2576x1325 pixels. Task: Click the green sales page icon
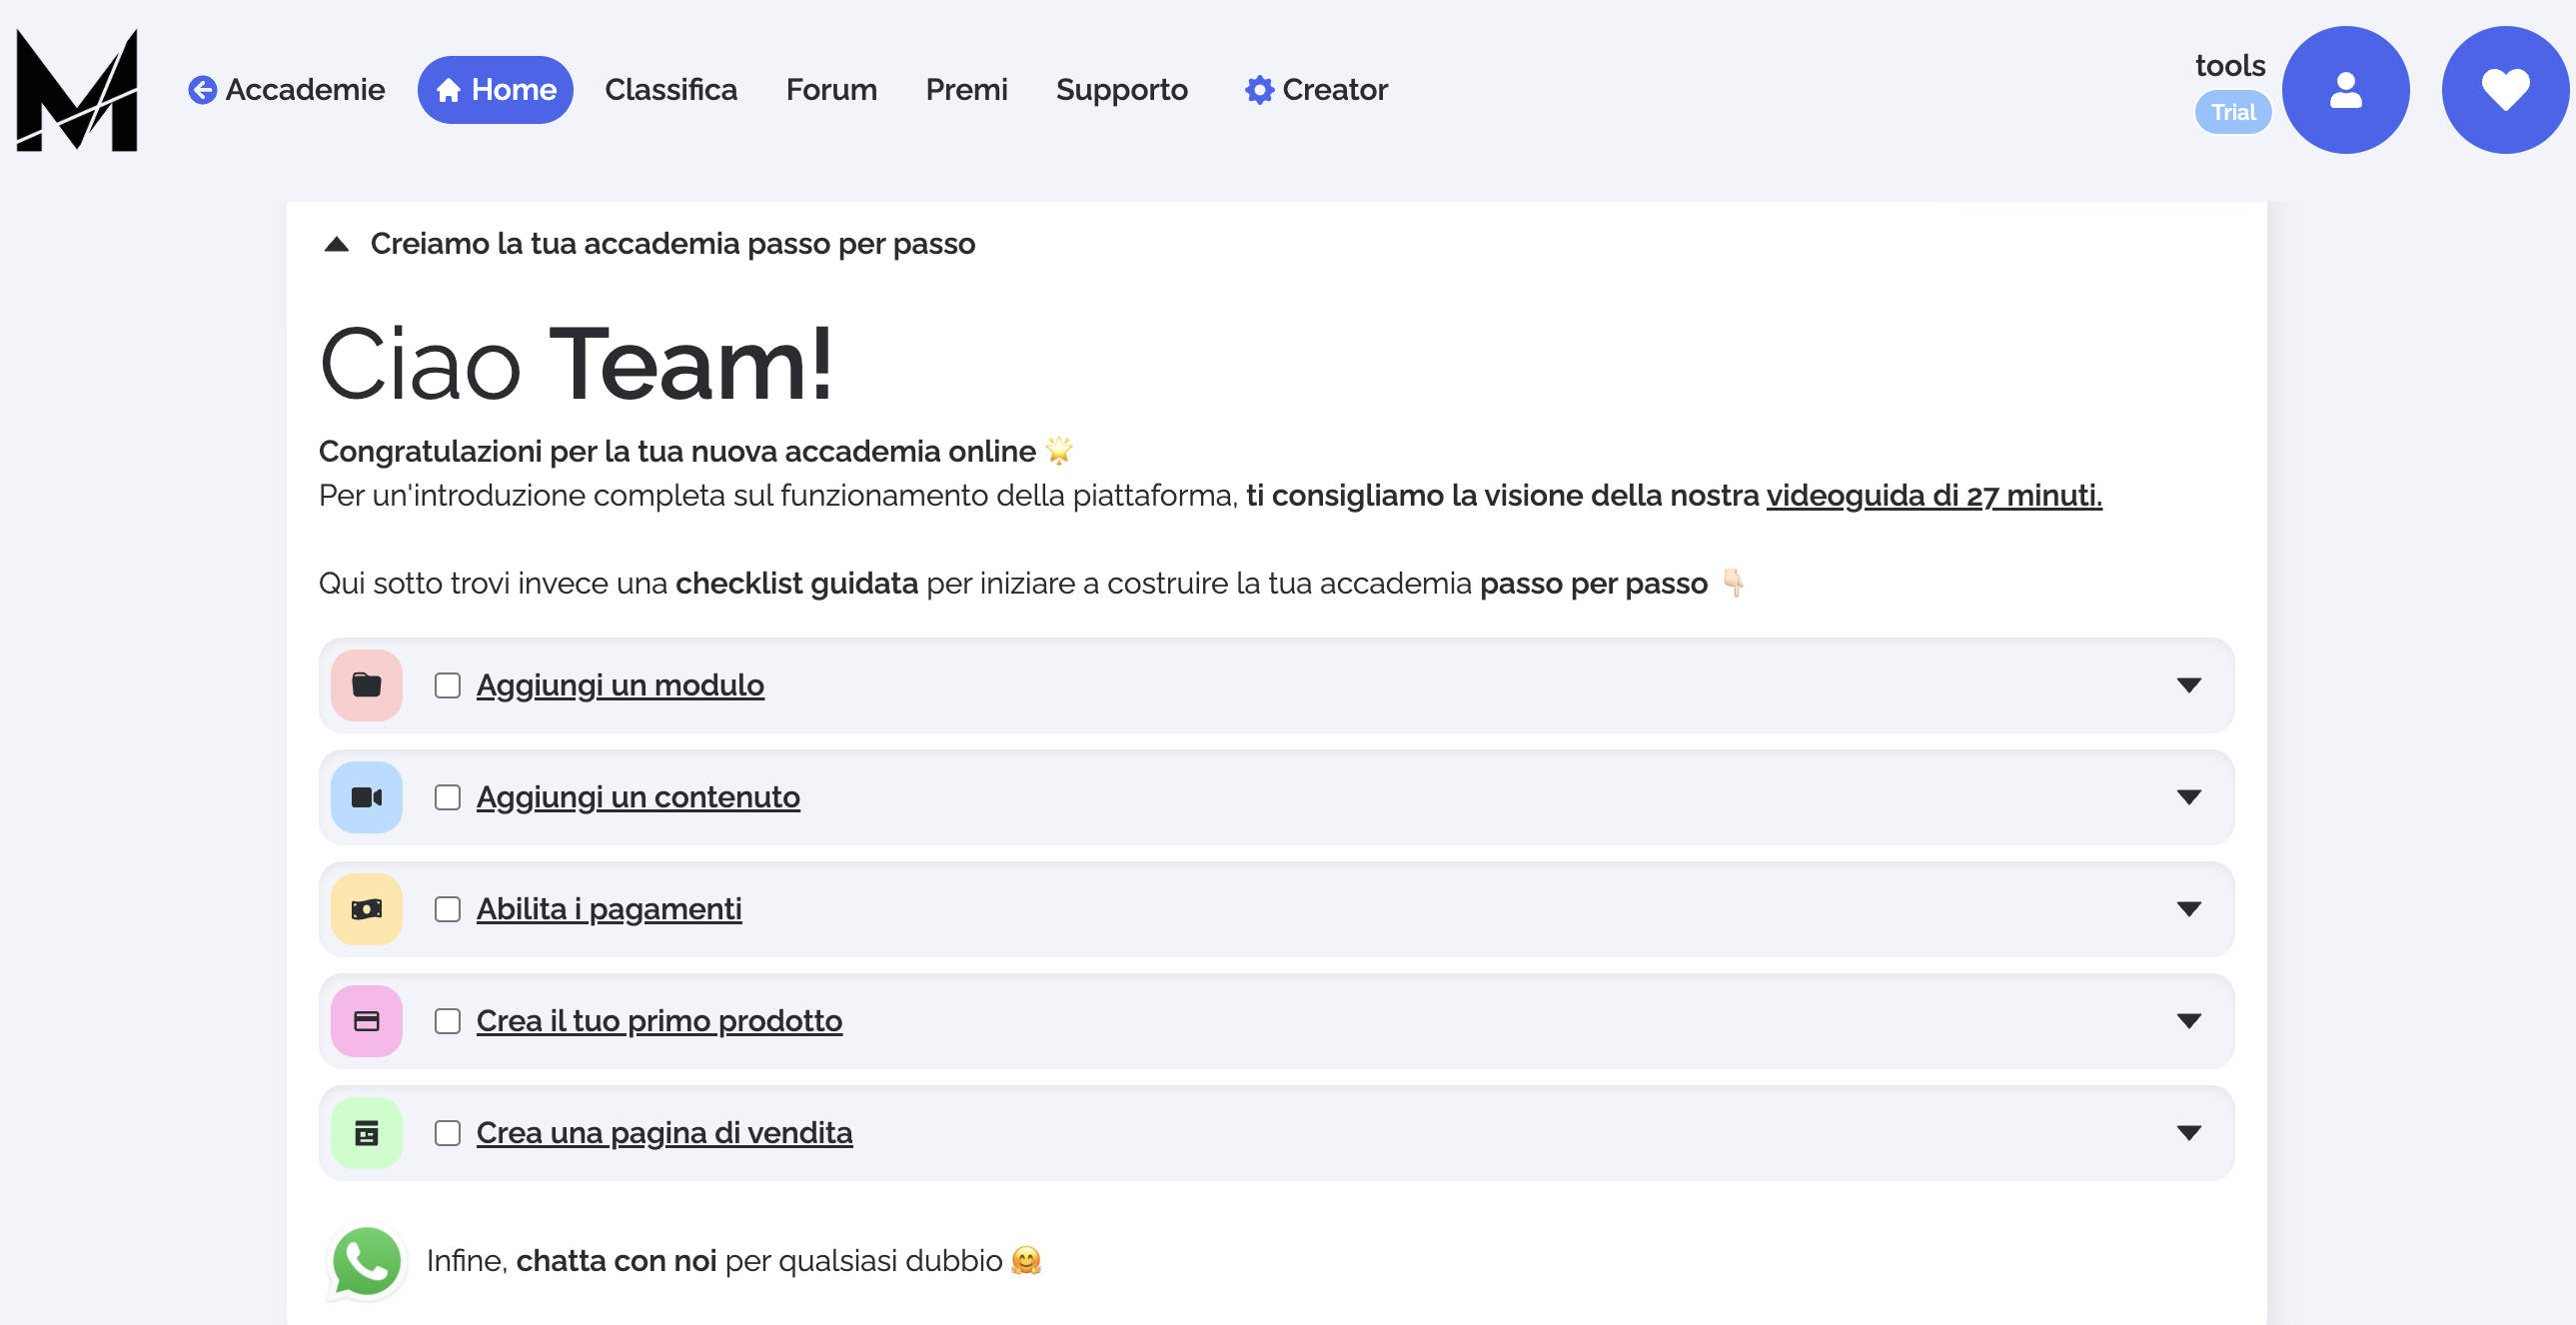point(366,1134)
